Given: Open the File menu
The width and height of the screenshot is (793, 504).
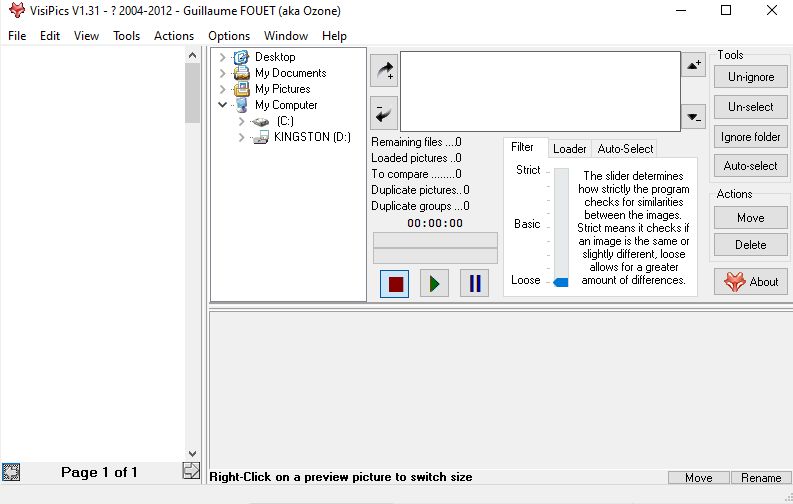Looking at the screenshot, I should click(x=17, y=36).
